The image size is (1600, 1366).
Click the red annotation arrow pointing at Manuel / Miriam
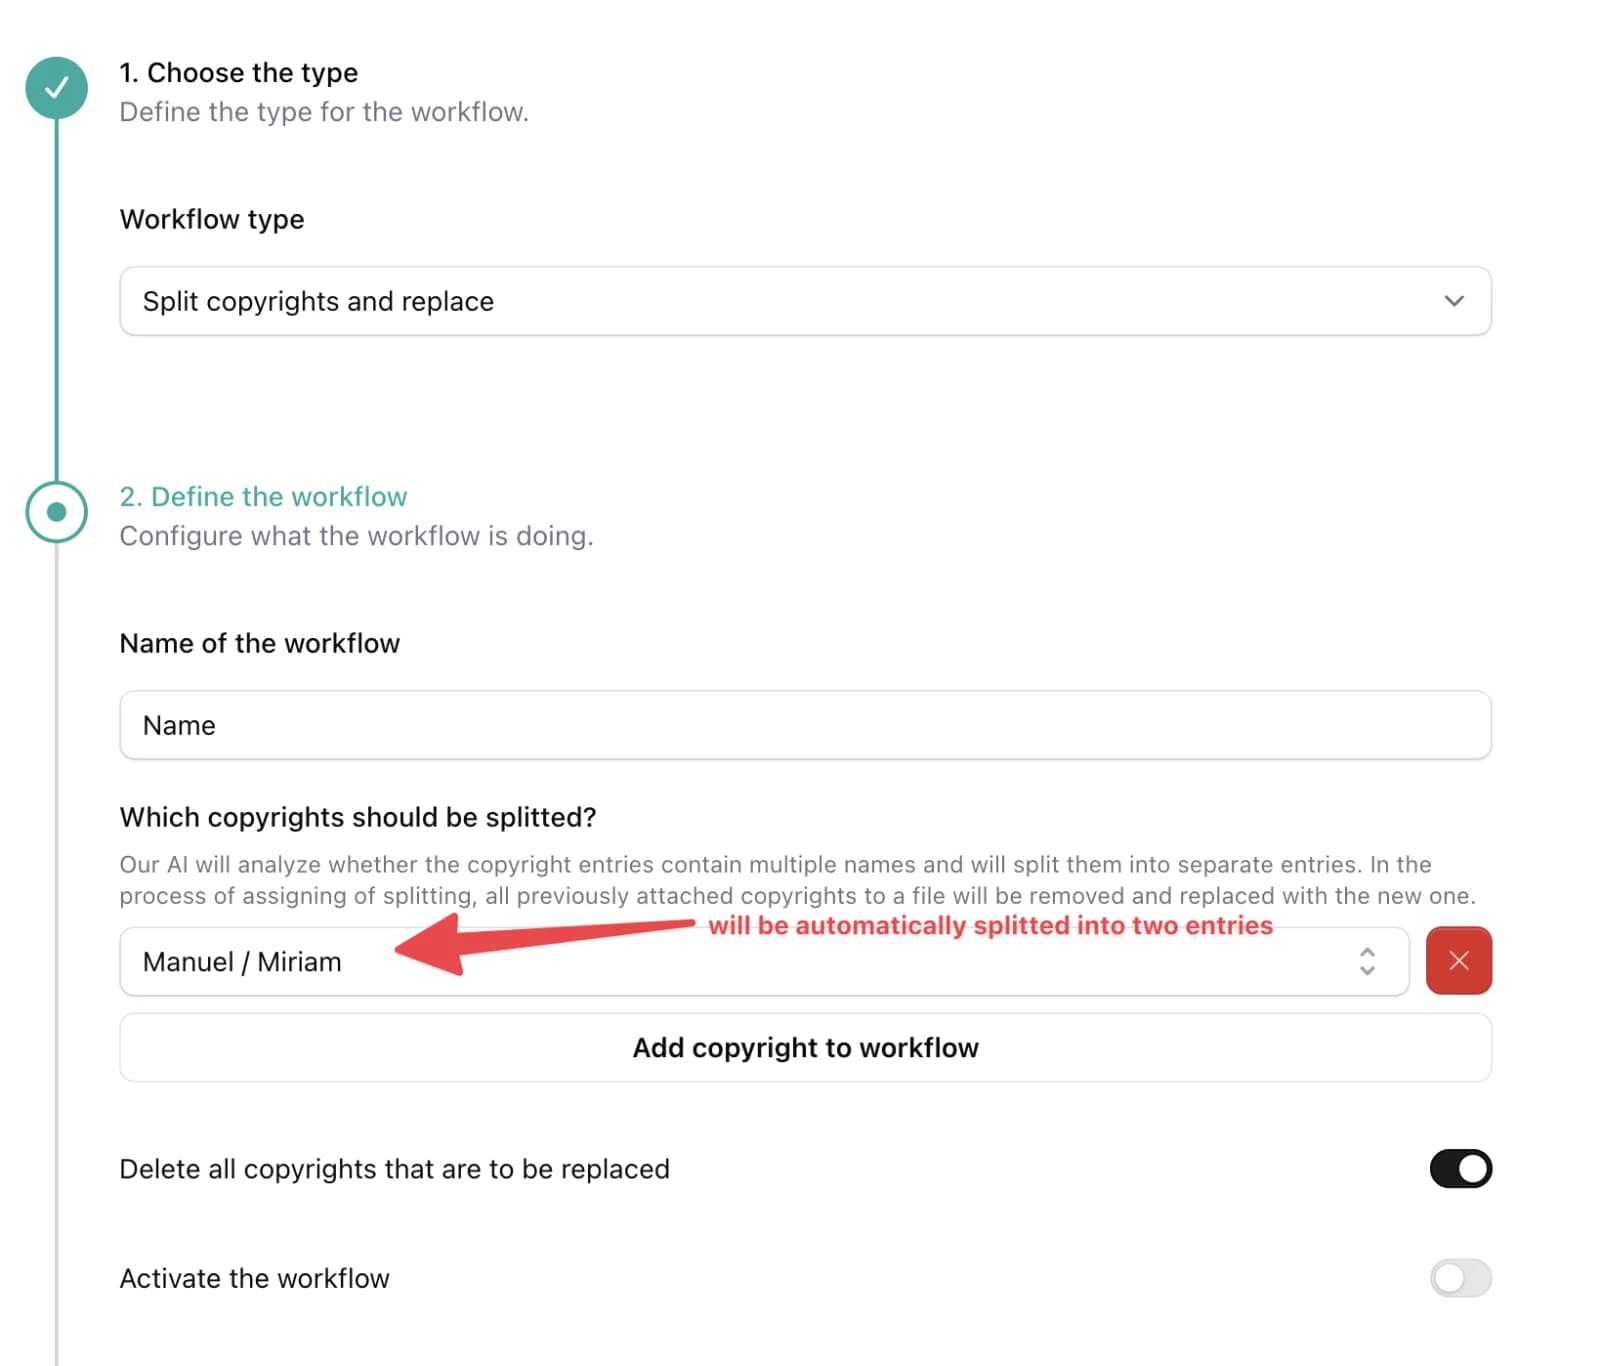pos(544,943)
